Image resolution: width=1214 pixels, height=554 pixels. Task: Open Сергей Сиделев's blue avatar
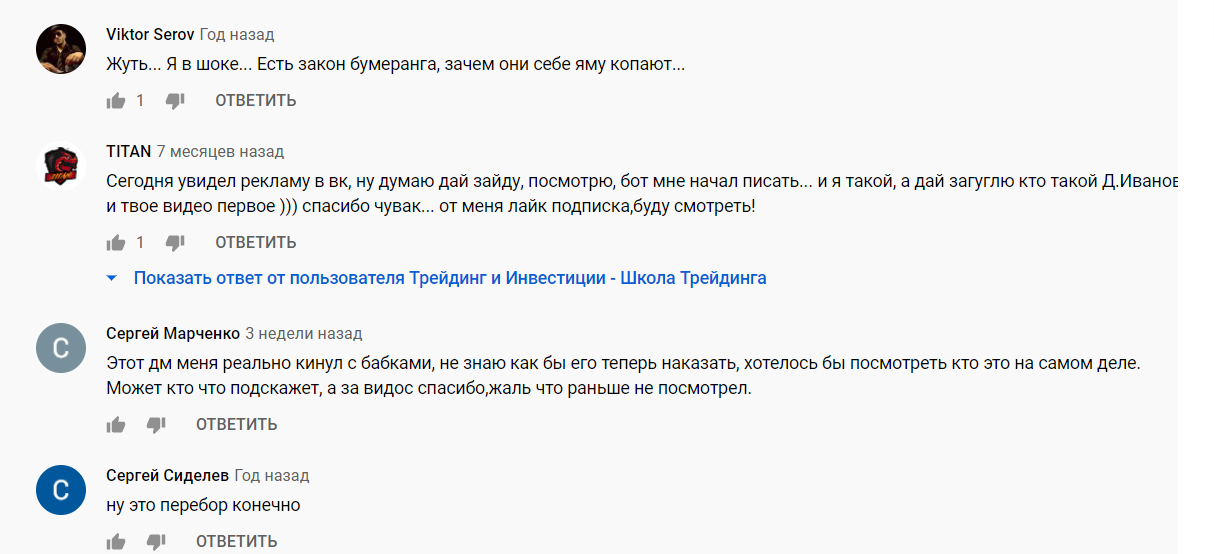point(60,491)
